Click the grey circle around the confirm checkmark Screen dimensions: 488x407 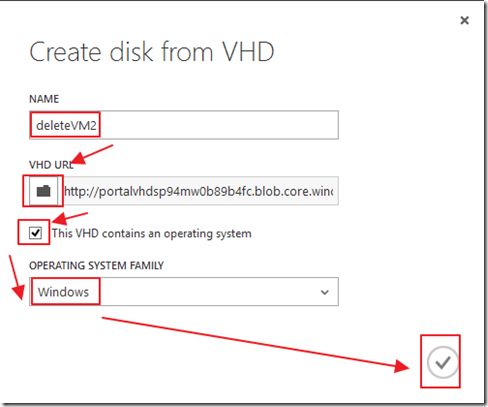pos(443,362)
